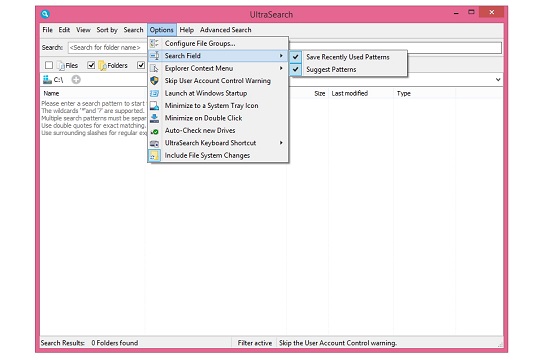Sort results by Name column header
550x360 pixels.
point(51,93)
